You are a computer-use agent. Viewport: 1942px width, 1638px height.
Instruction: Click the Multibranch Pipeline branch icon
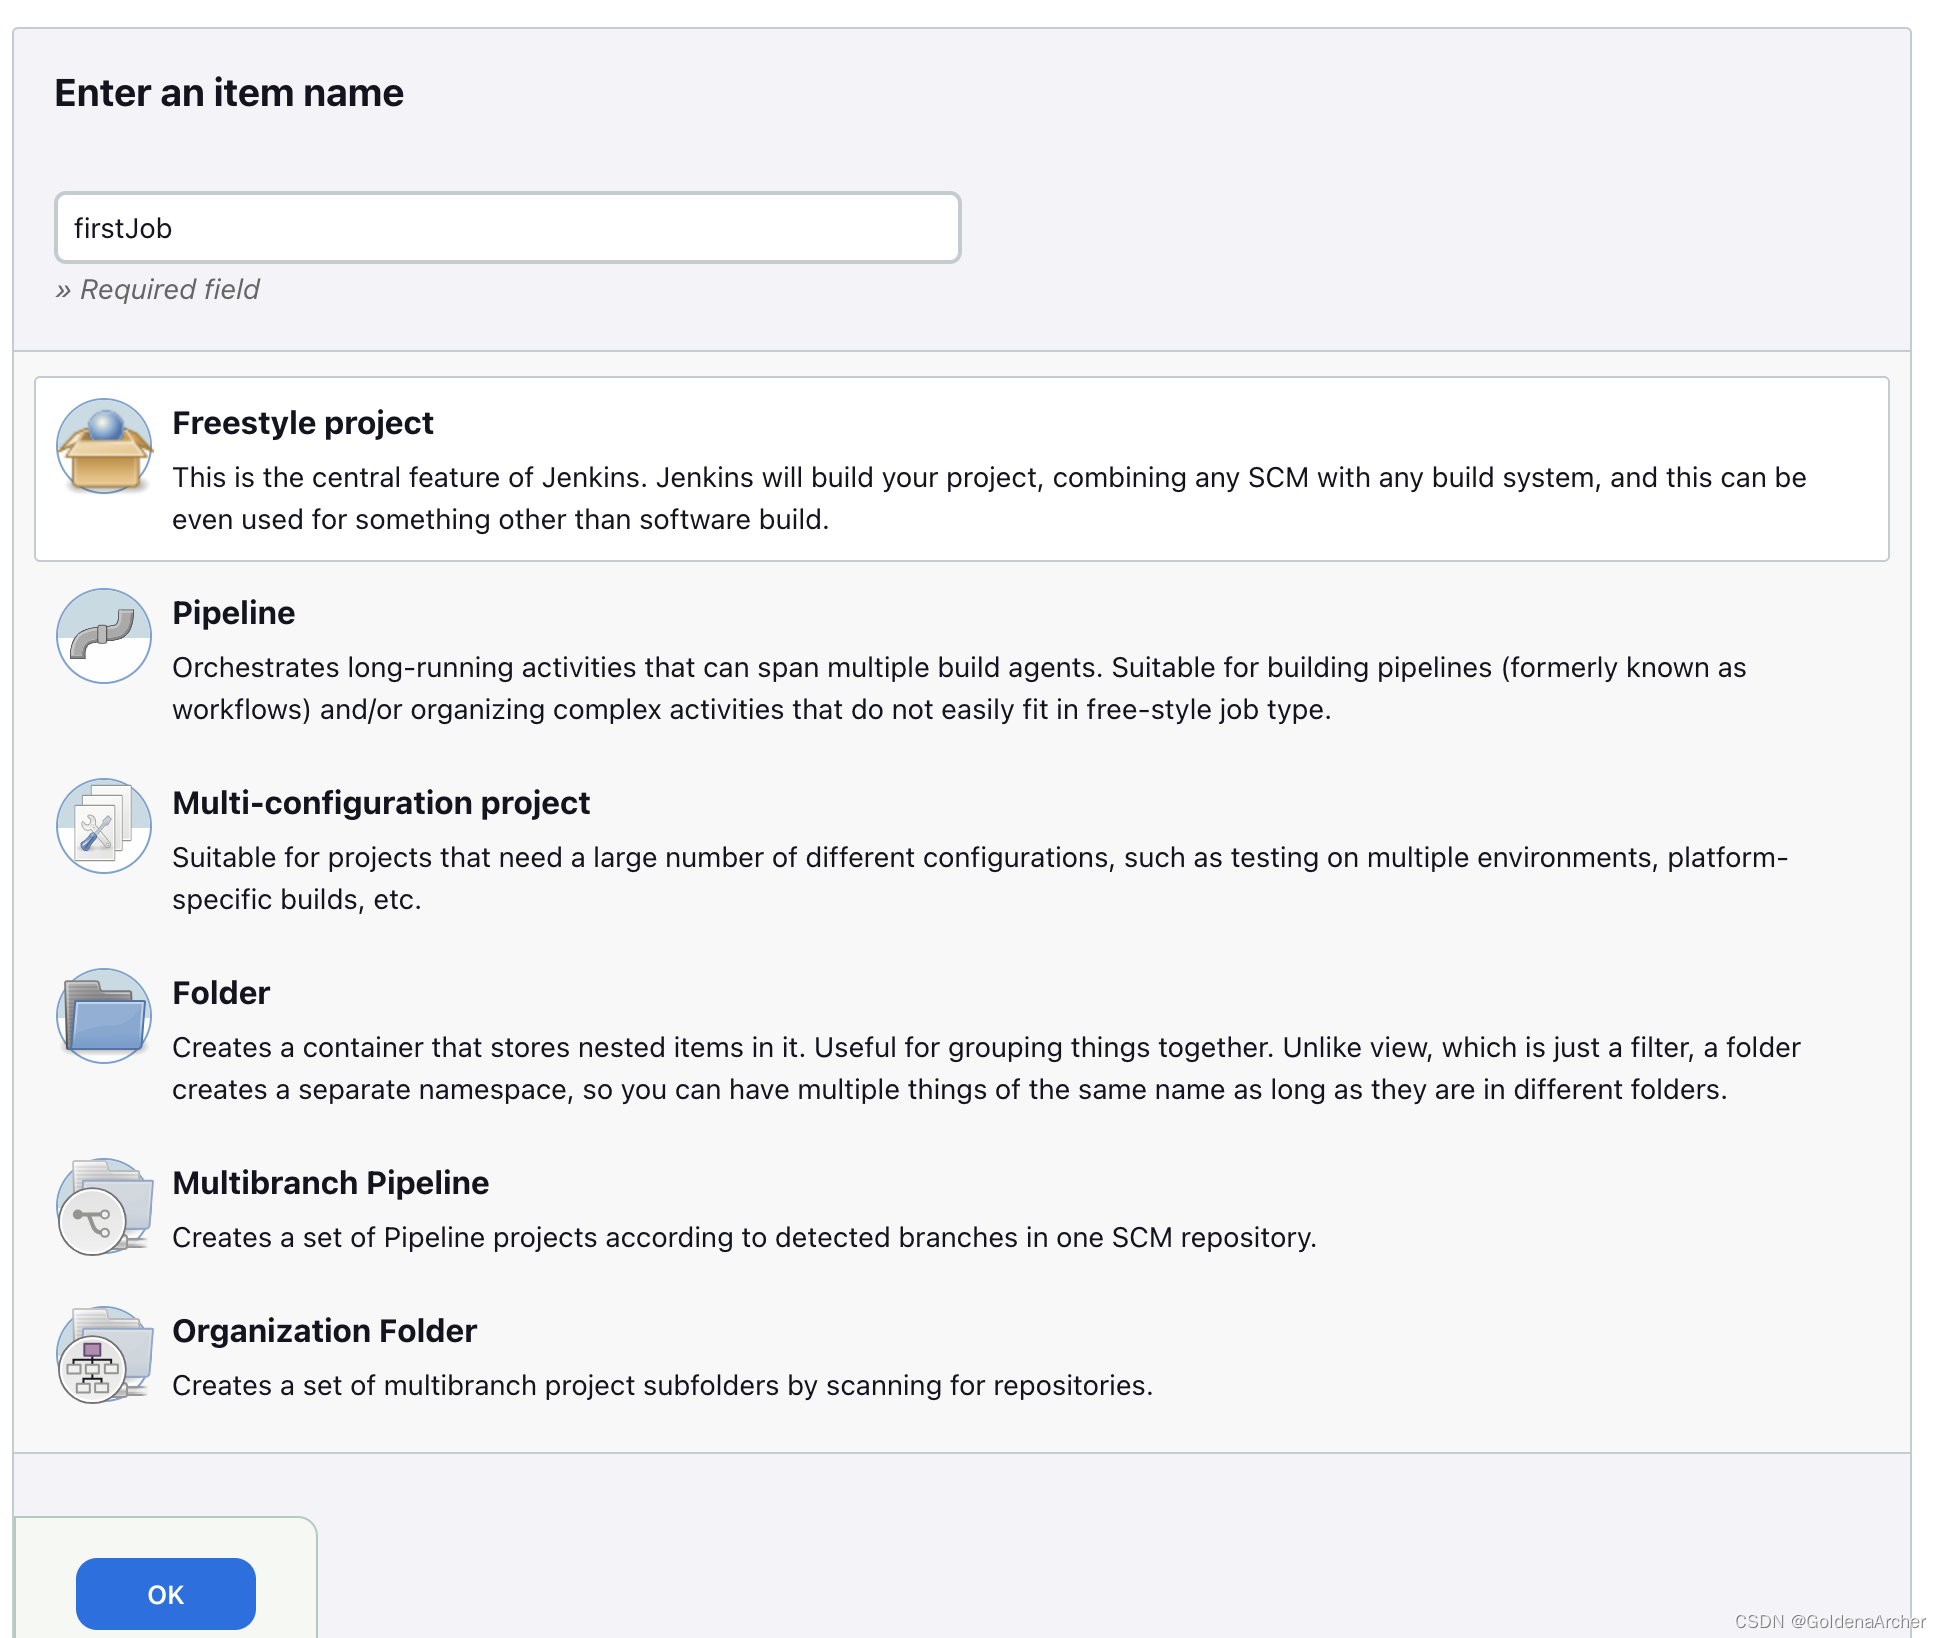[104, 1206]
